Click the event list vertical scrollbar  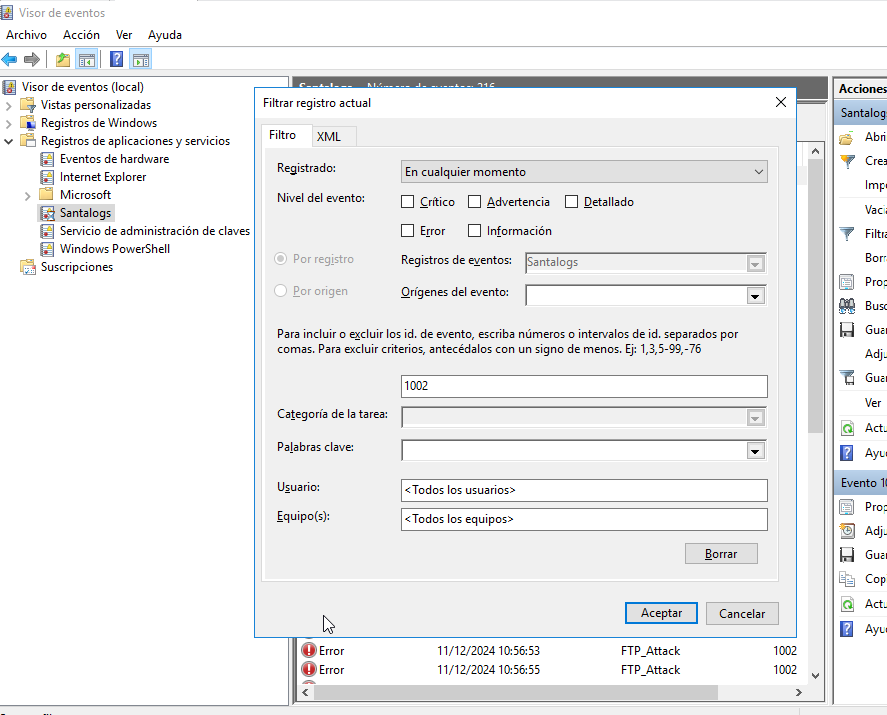click(815, 294)
